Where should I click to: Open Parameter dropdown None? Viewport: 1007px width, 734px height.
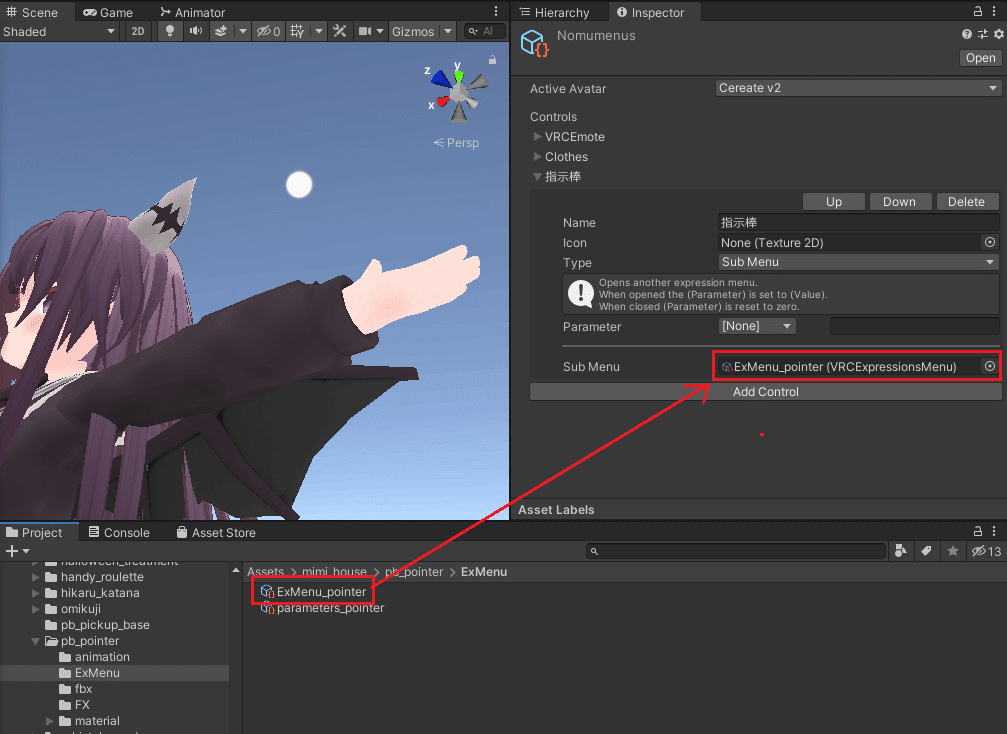coord(757,326)
